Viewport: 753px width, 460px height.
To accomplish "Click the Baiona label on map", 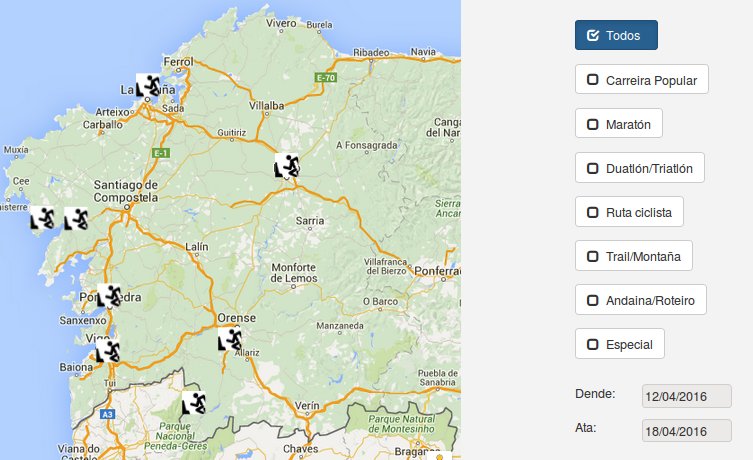I will pos(76,367).
